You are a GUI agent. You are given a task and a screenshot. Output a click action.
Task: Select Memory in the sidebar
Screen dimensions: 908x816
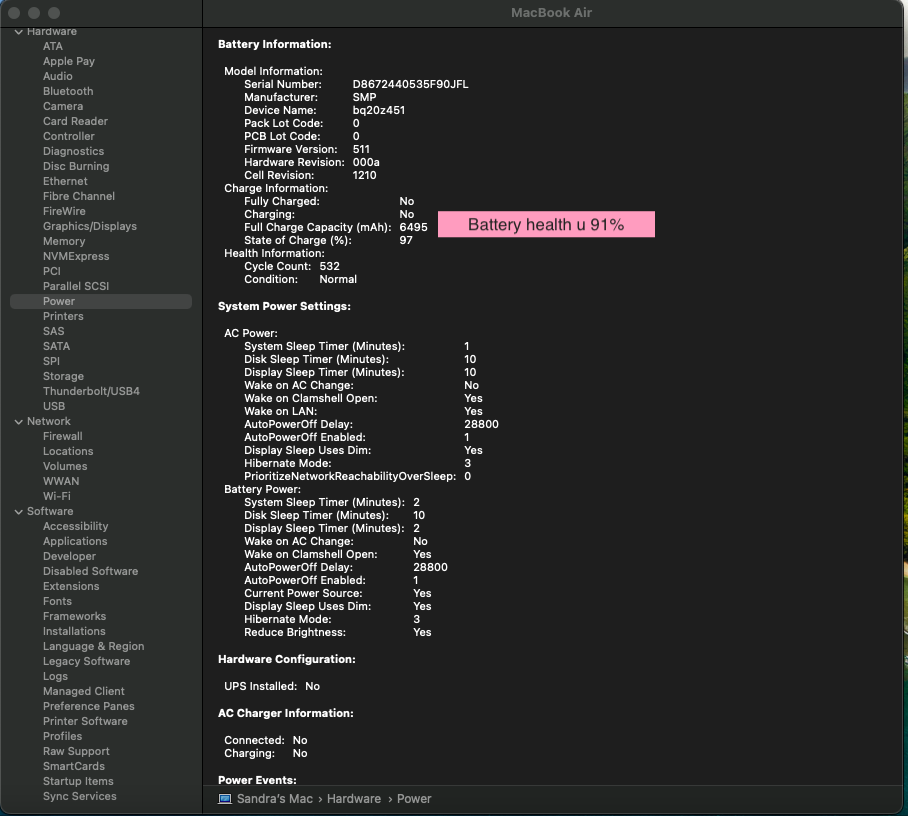(64, 241)
